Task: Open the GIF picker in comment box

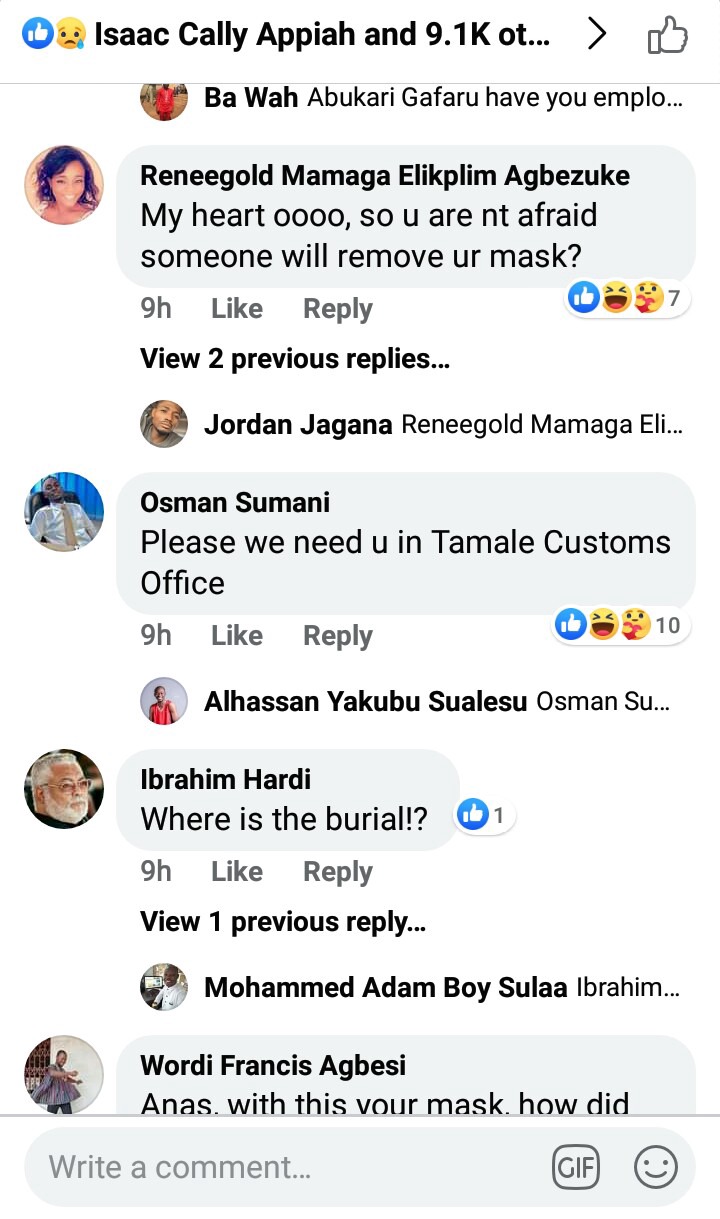Action: click(x=576, y=1167)
